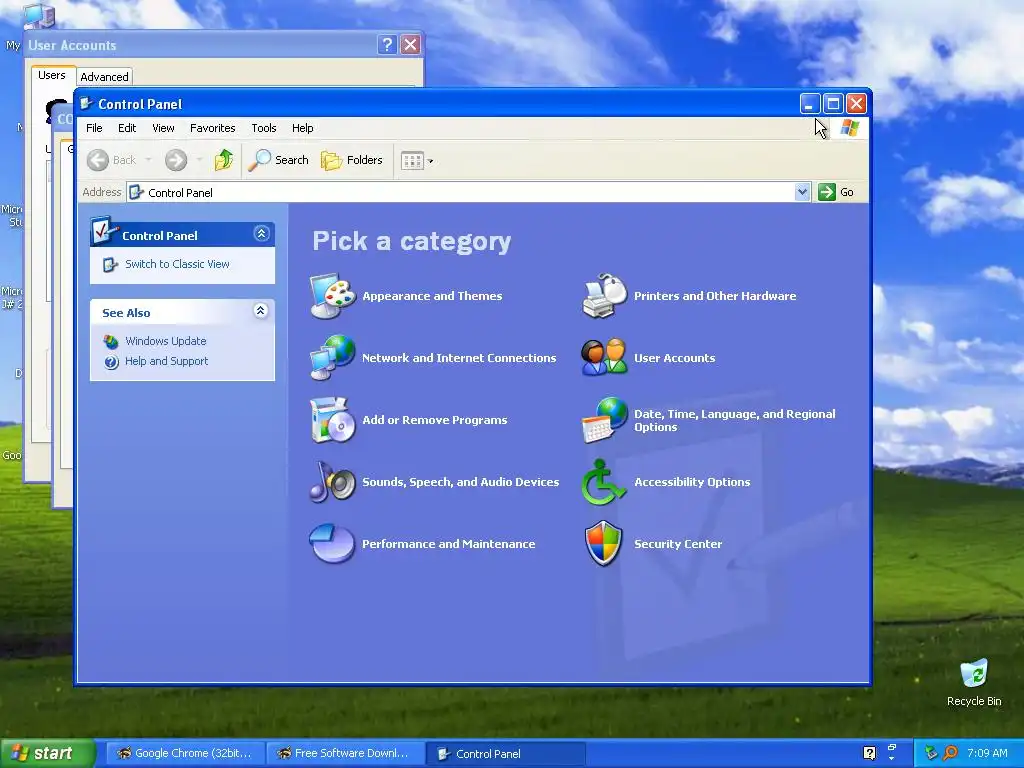The image size is (1024, 768).
Task: Click the Switch to Classic View icon
Action: pyautogui.click(x=110, y=264)
